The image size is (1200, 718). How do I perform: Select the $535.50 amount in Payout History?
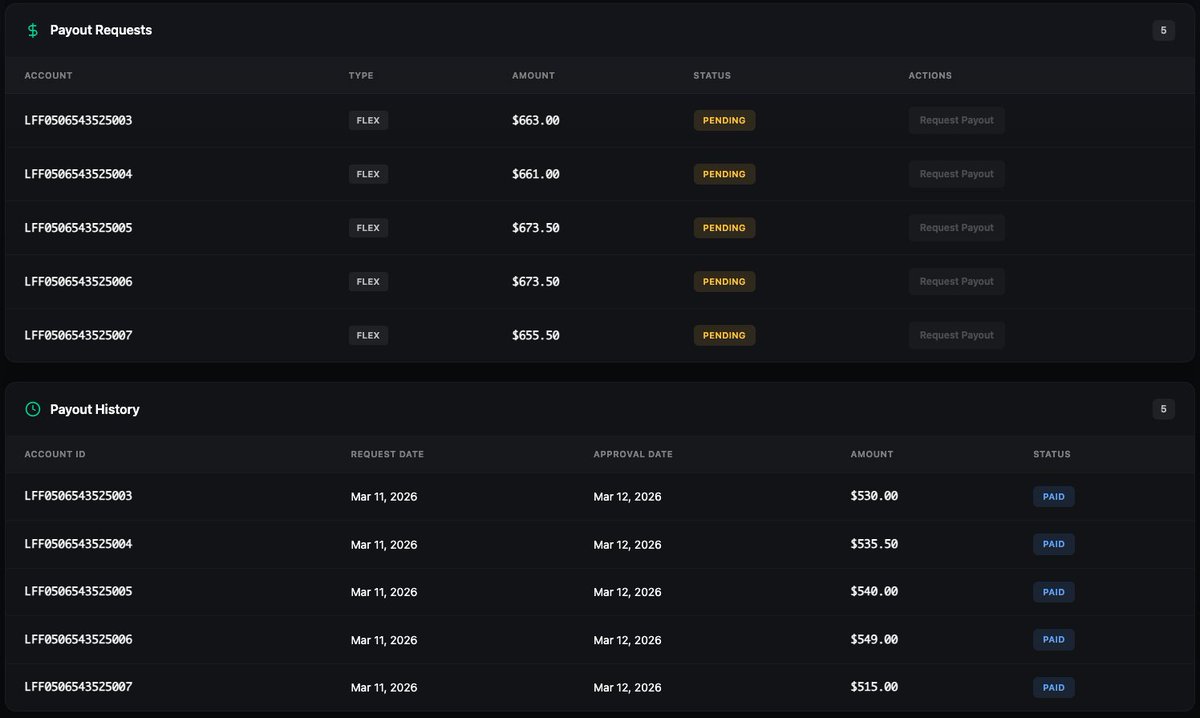[874, 544]
